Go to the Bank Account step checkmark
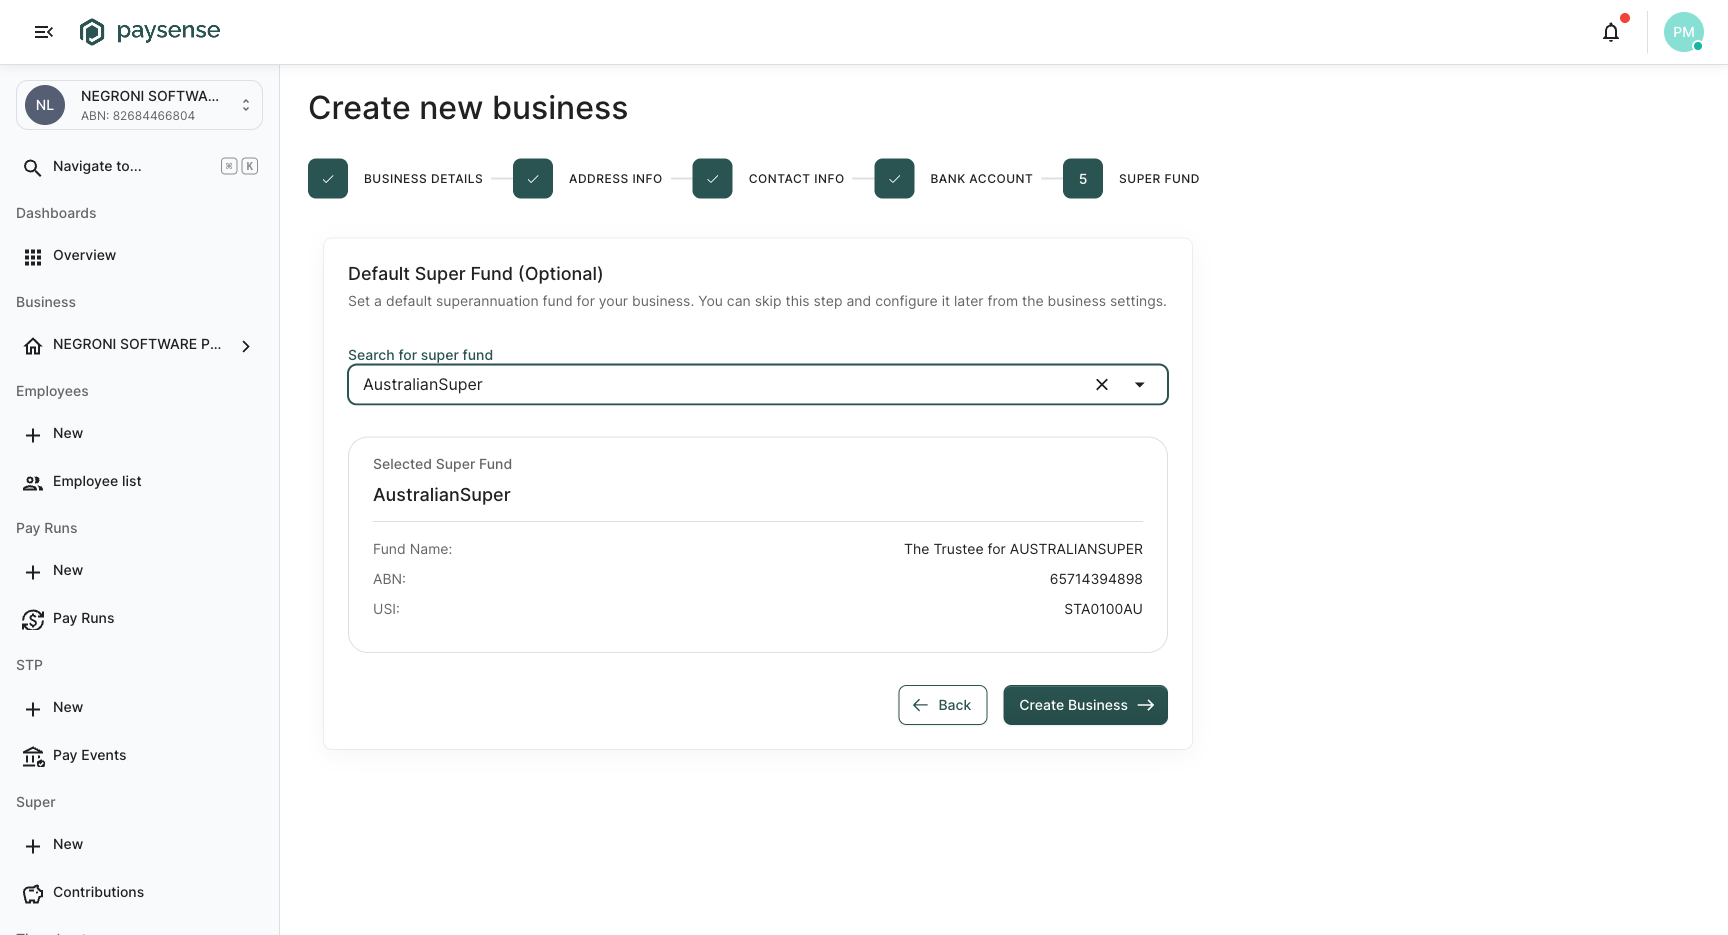1728x935 pixels. (894, 179)
